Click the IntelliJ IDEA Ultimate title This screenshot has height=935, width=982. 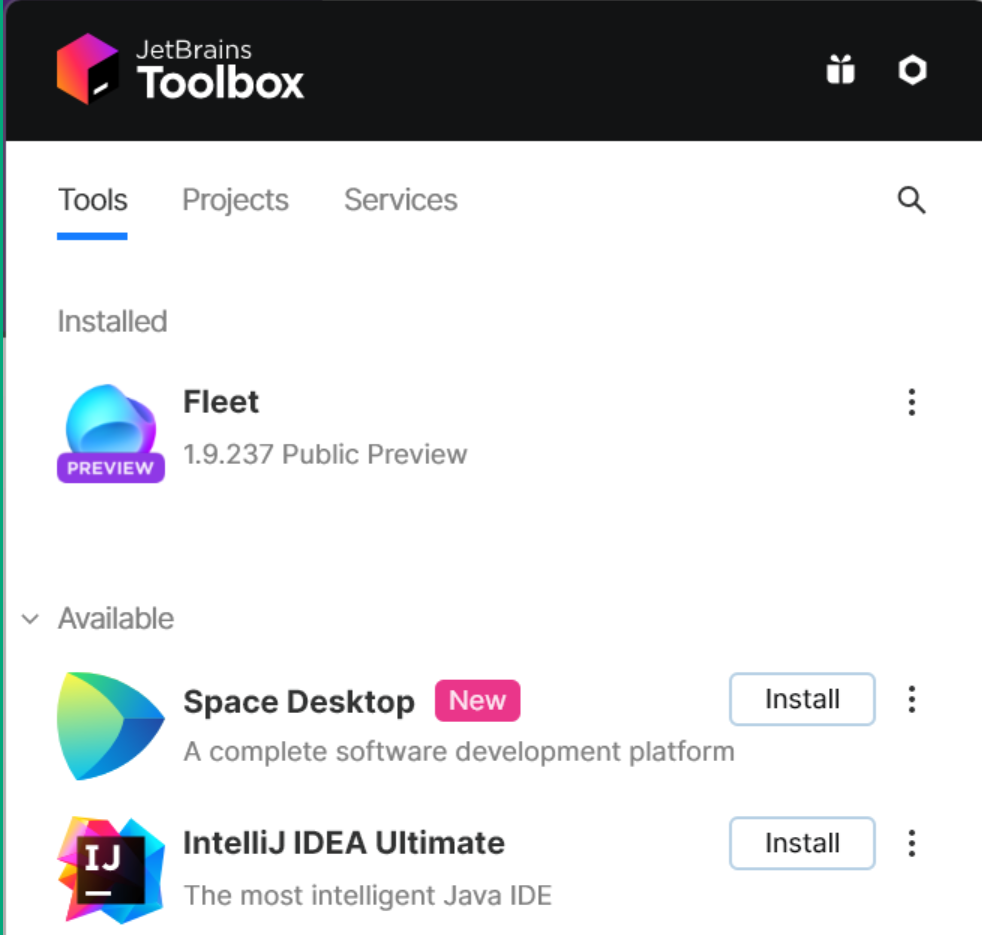[x=344, y=843]
